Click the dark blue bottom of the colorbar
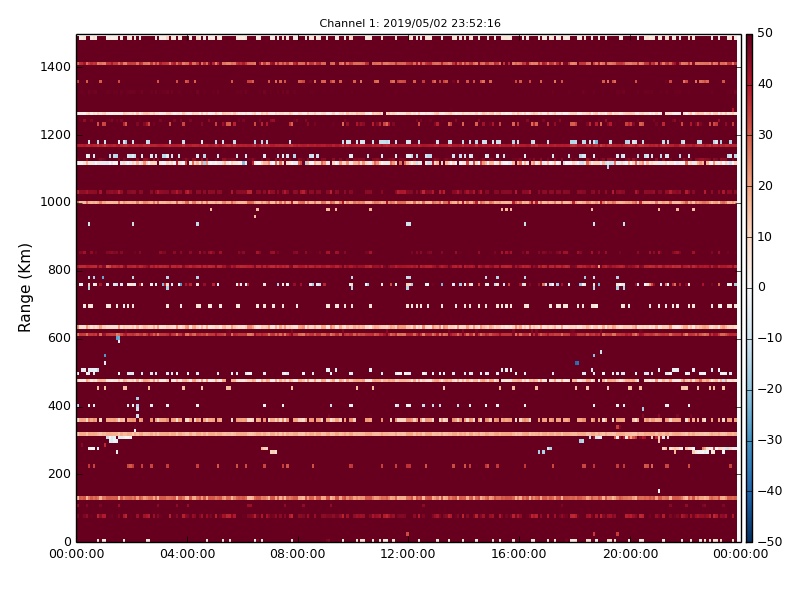This screenshot has width=800, height=600. pos(749,536)
